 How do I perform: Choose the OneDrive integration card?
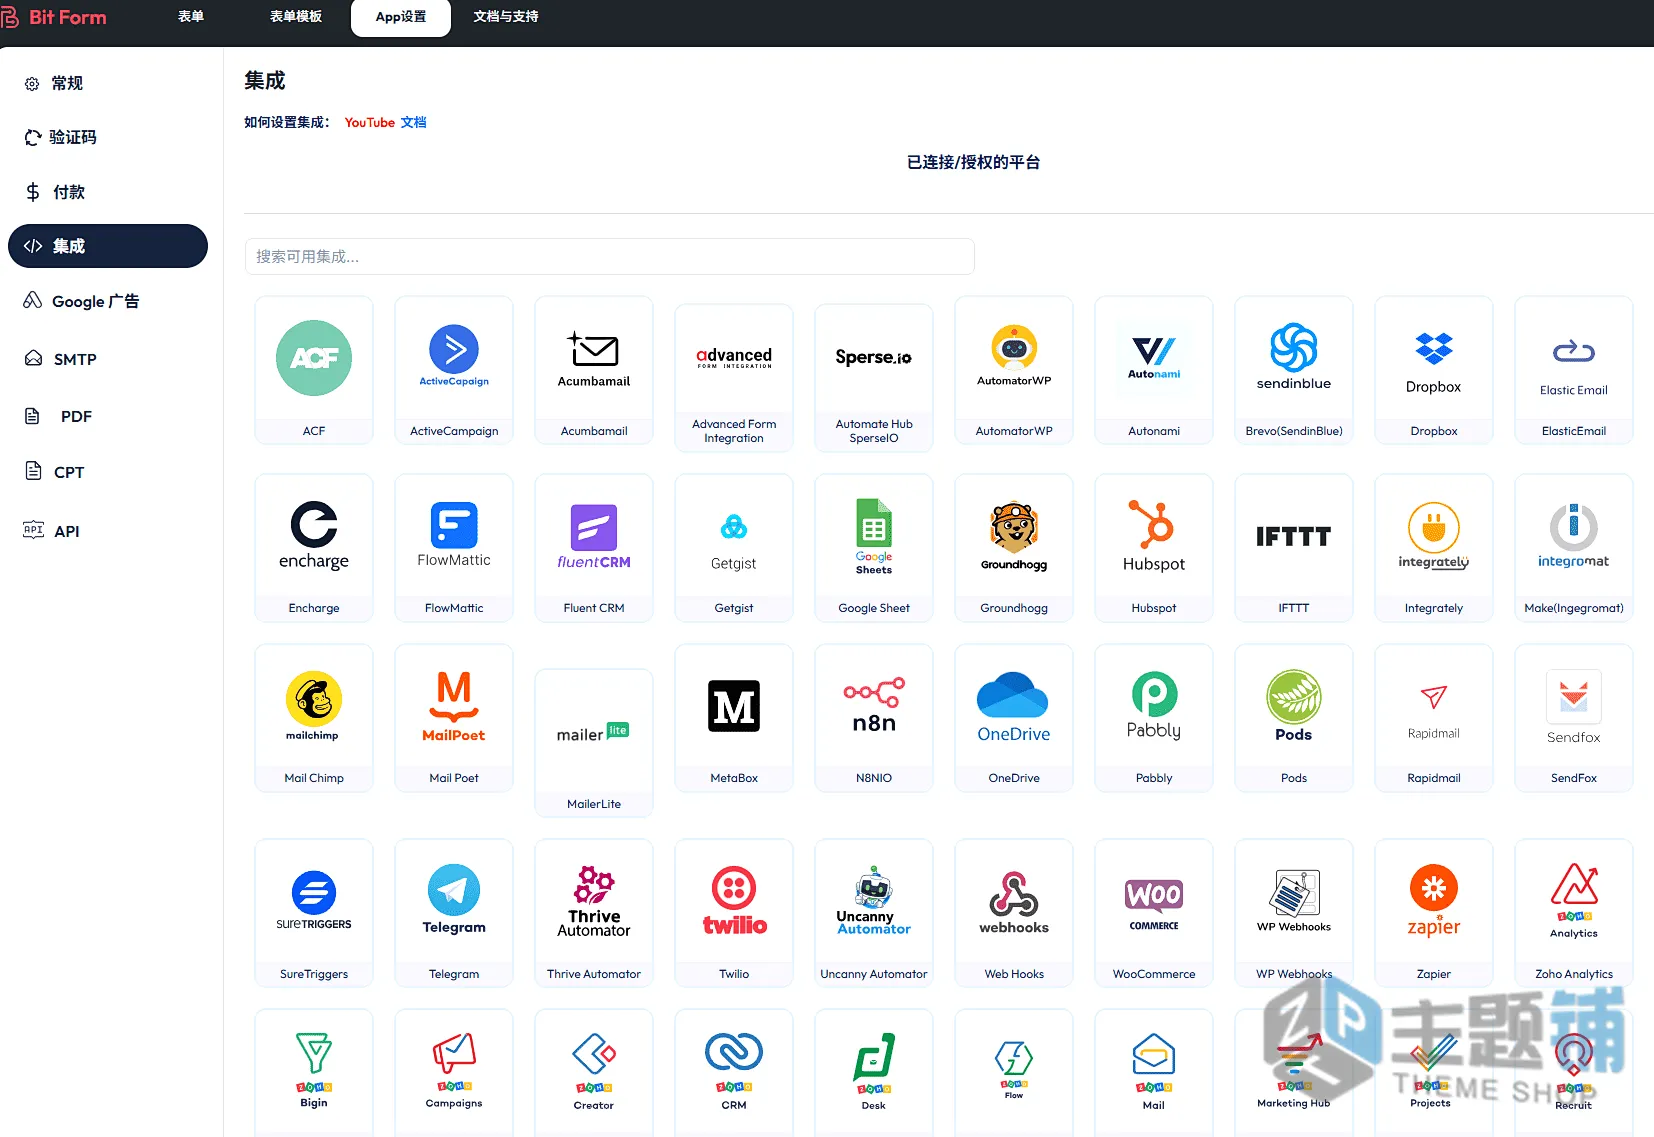coord(1014,718)
